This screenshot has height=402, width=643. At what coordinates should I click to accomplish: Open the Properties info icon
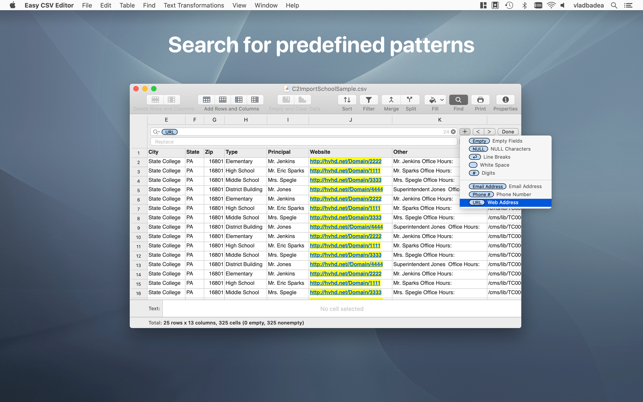[505, 100]
